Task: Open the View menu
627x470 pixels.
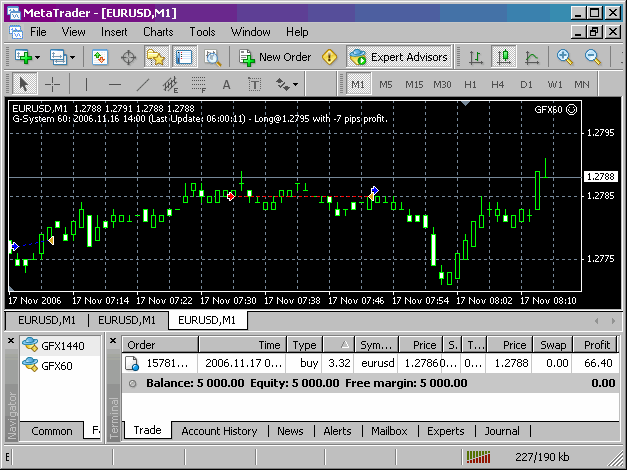Action: [x=73, y=32]
